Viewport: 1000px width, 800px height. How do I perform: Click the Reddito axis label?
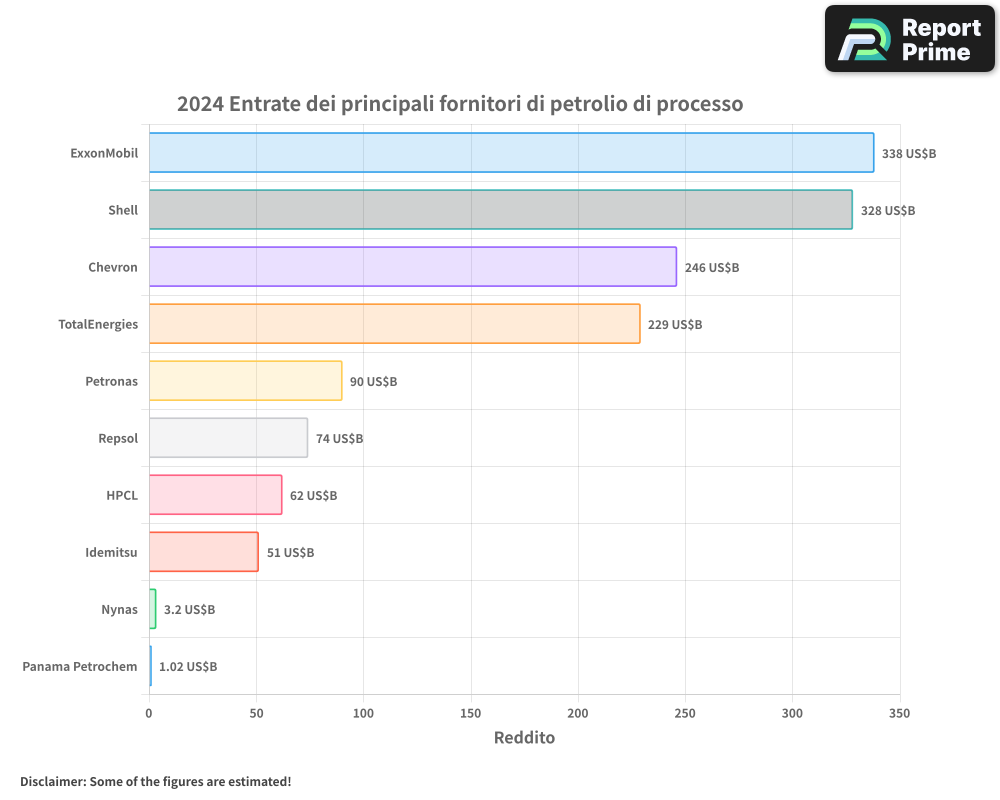click(x=524, y=738)
